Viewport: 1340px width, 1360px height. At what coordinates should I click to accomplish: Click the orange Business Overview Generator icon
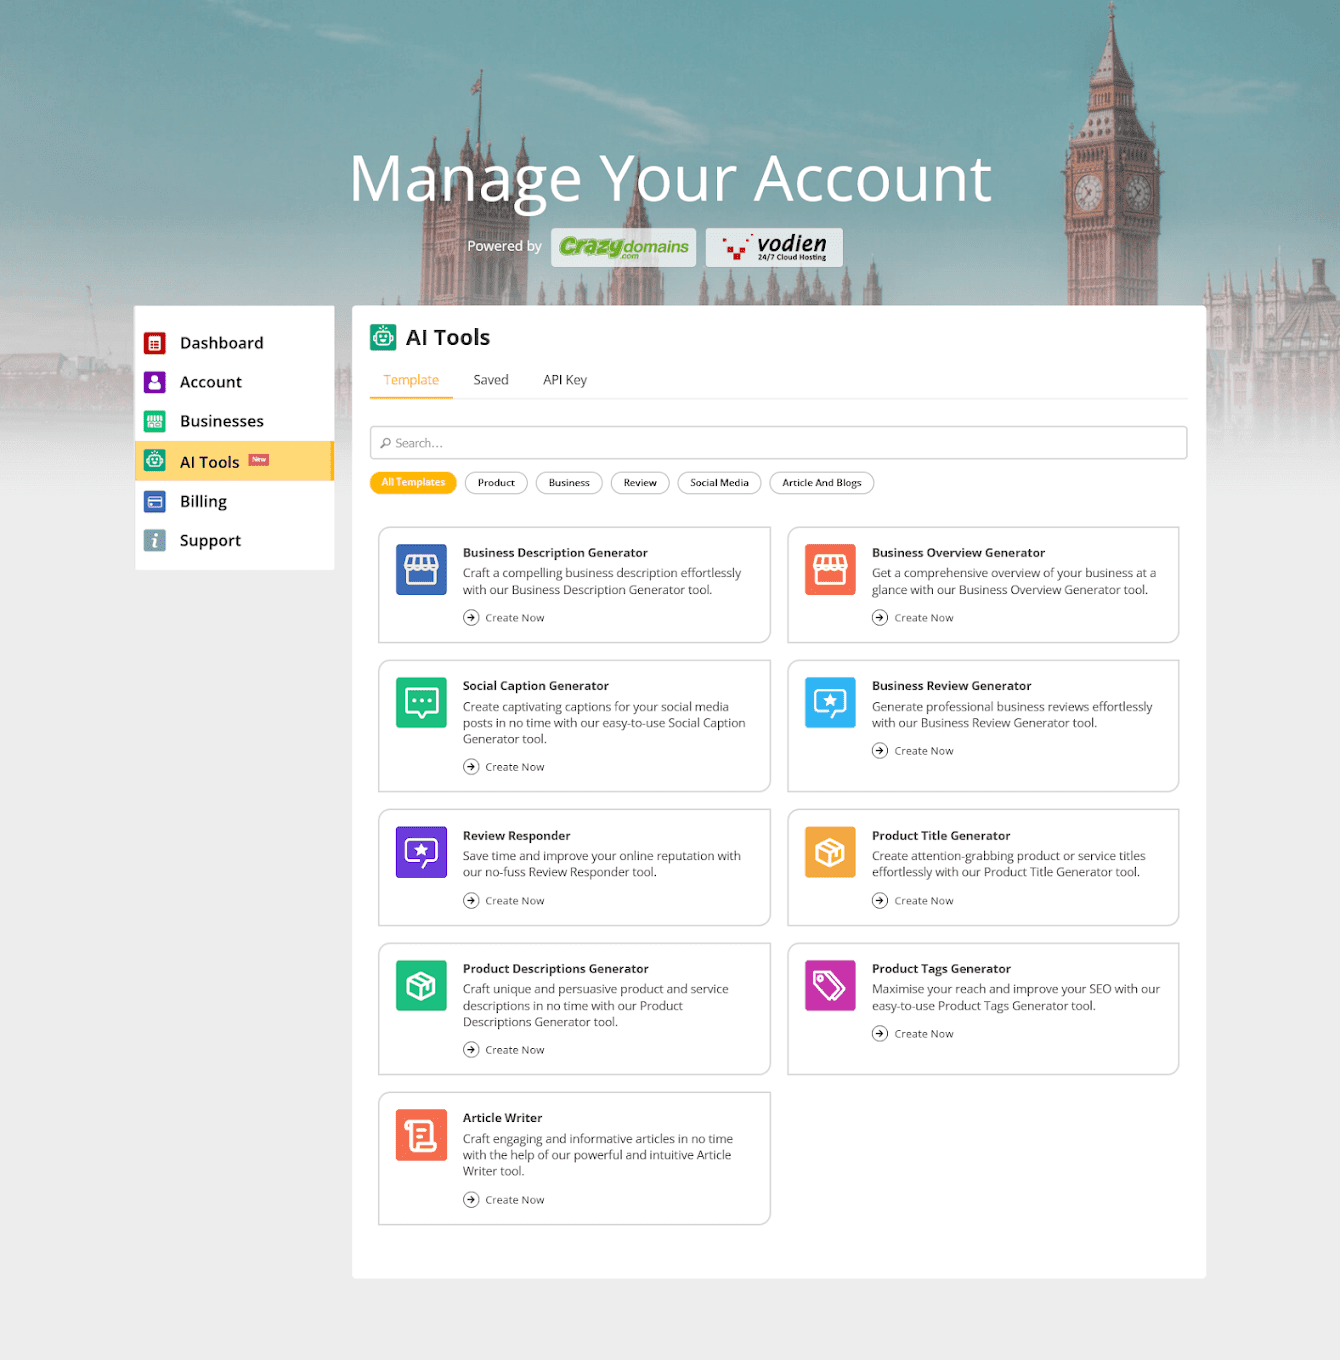[x=830, y=570]
